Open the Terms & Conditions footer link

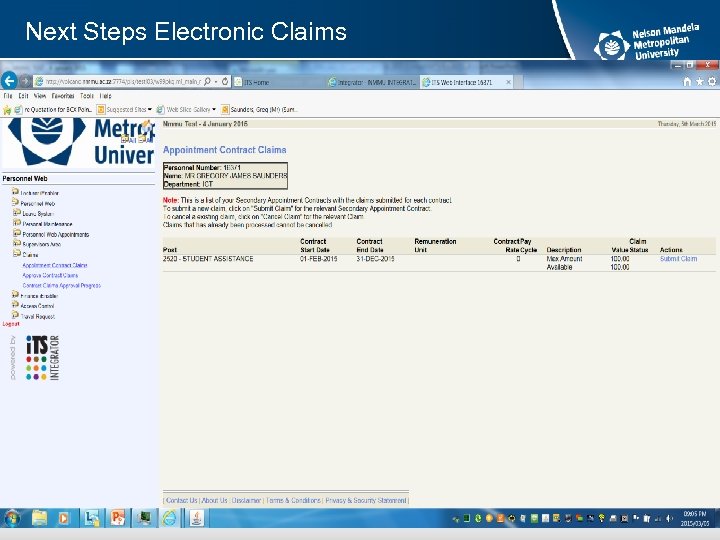293,501
